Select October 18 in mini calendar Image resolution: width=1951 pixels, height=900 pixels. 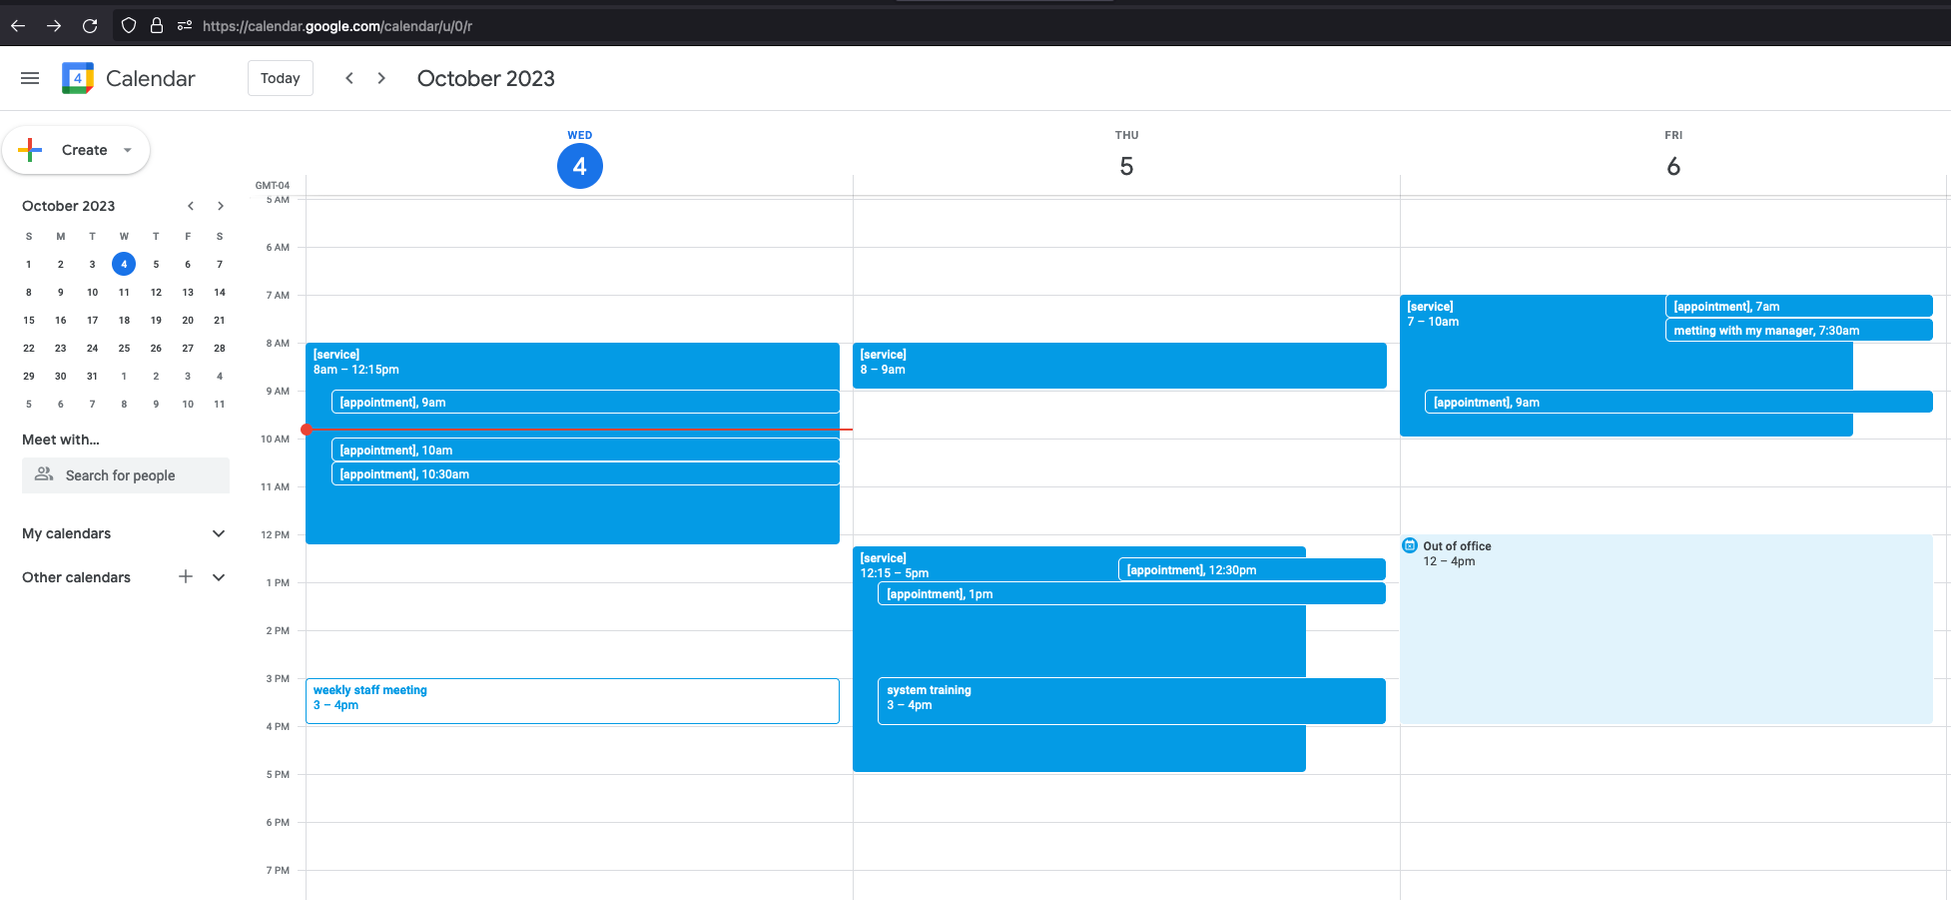(x=124, y=320)
